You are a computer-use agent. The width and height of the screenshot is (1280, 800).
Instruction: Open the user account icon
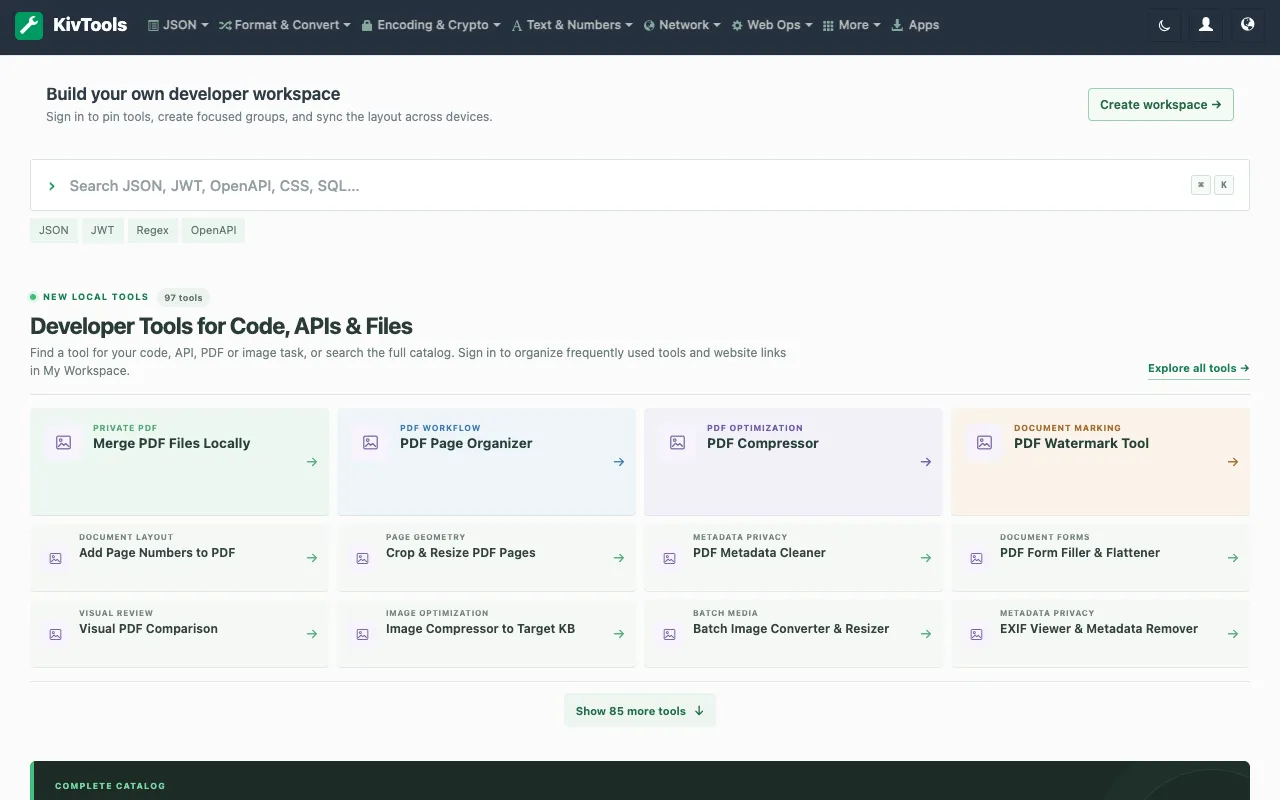1206,25
